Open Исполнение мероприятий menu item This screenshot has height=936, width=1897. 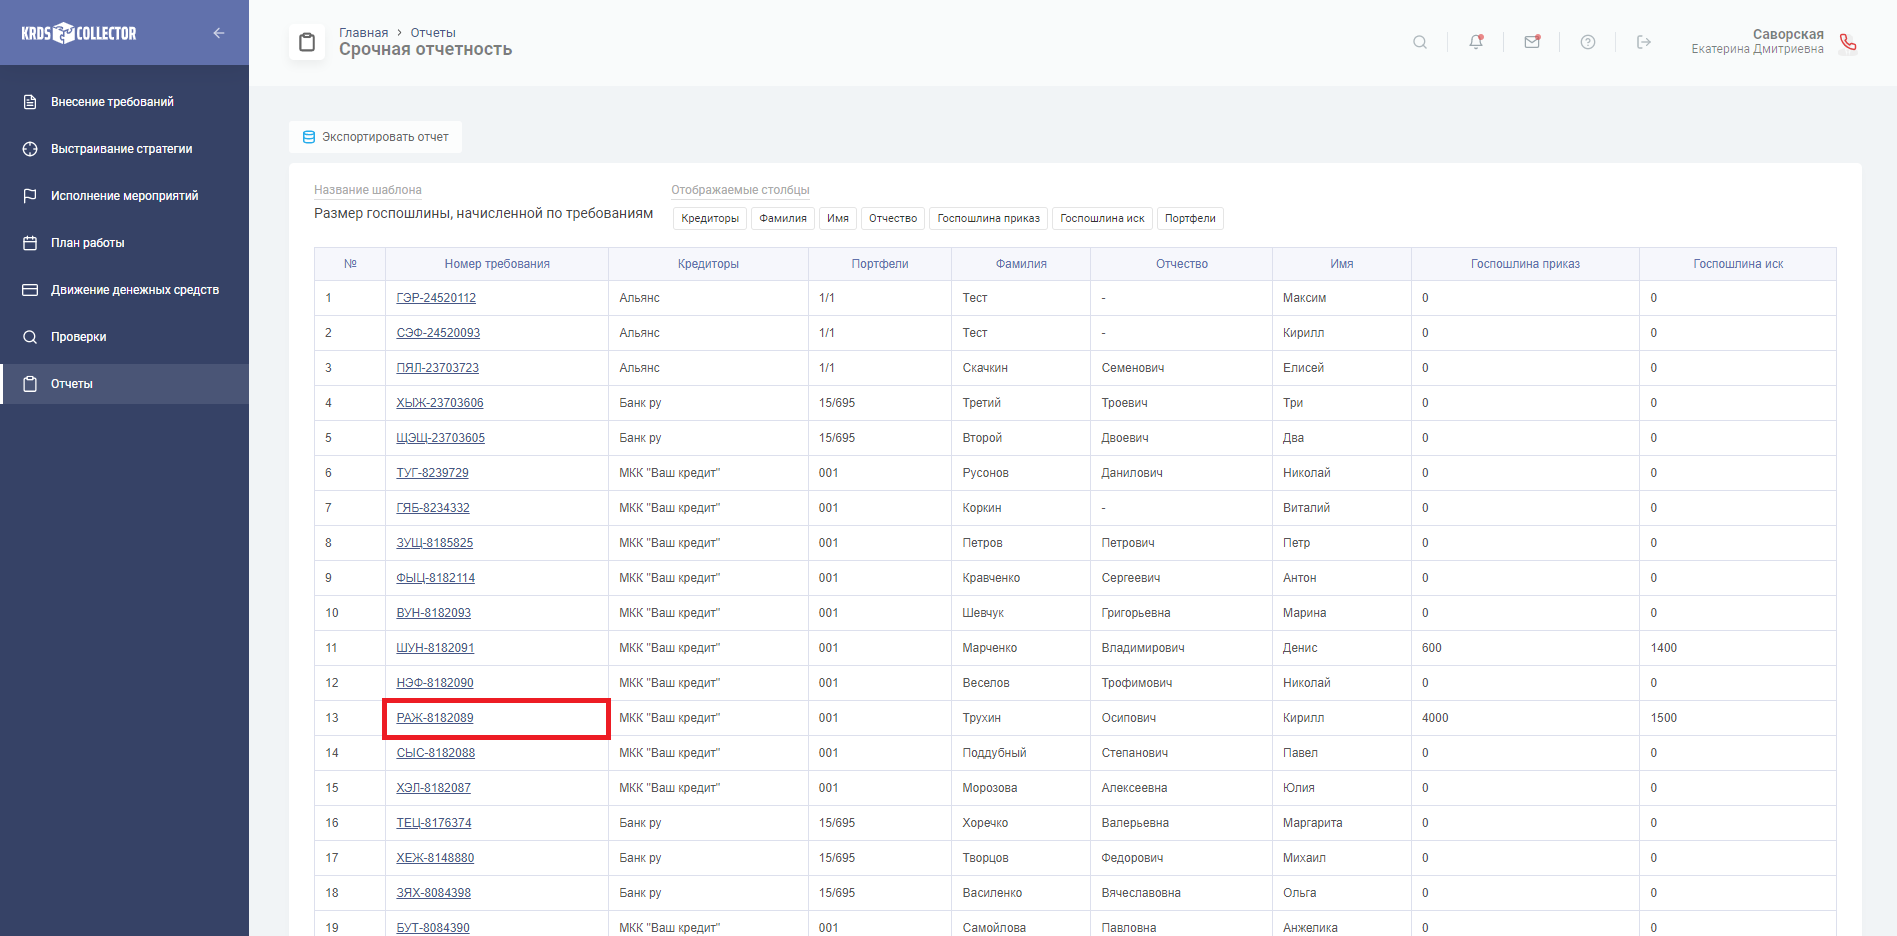(124, 196)
